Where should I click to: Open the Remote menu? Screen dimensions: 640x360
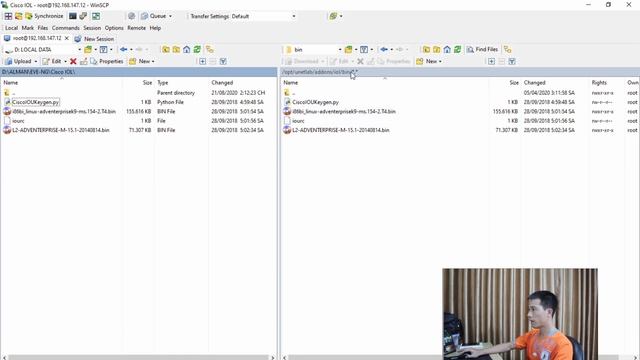(136, 28)
